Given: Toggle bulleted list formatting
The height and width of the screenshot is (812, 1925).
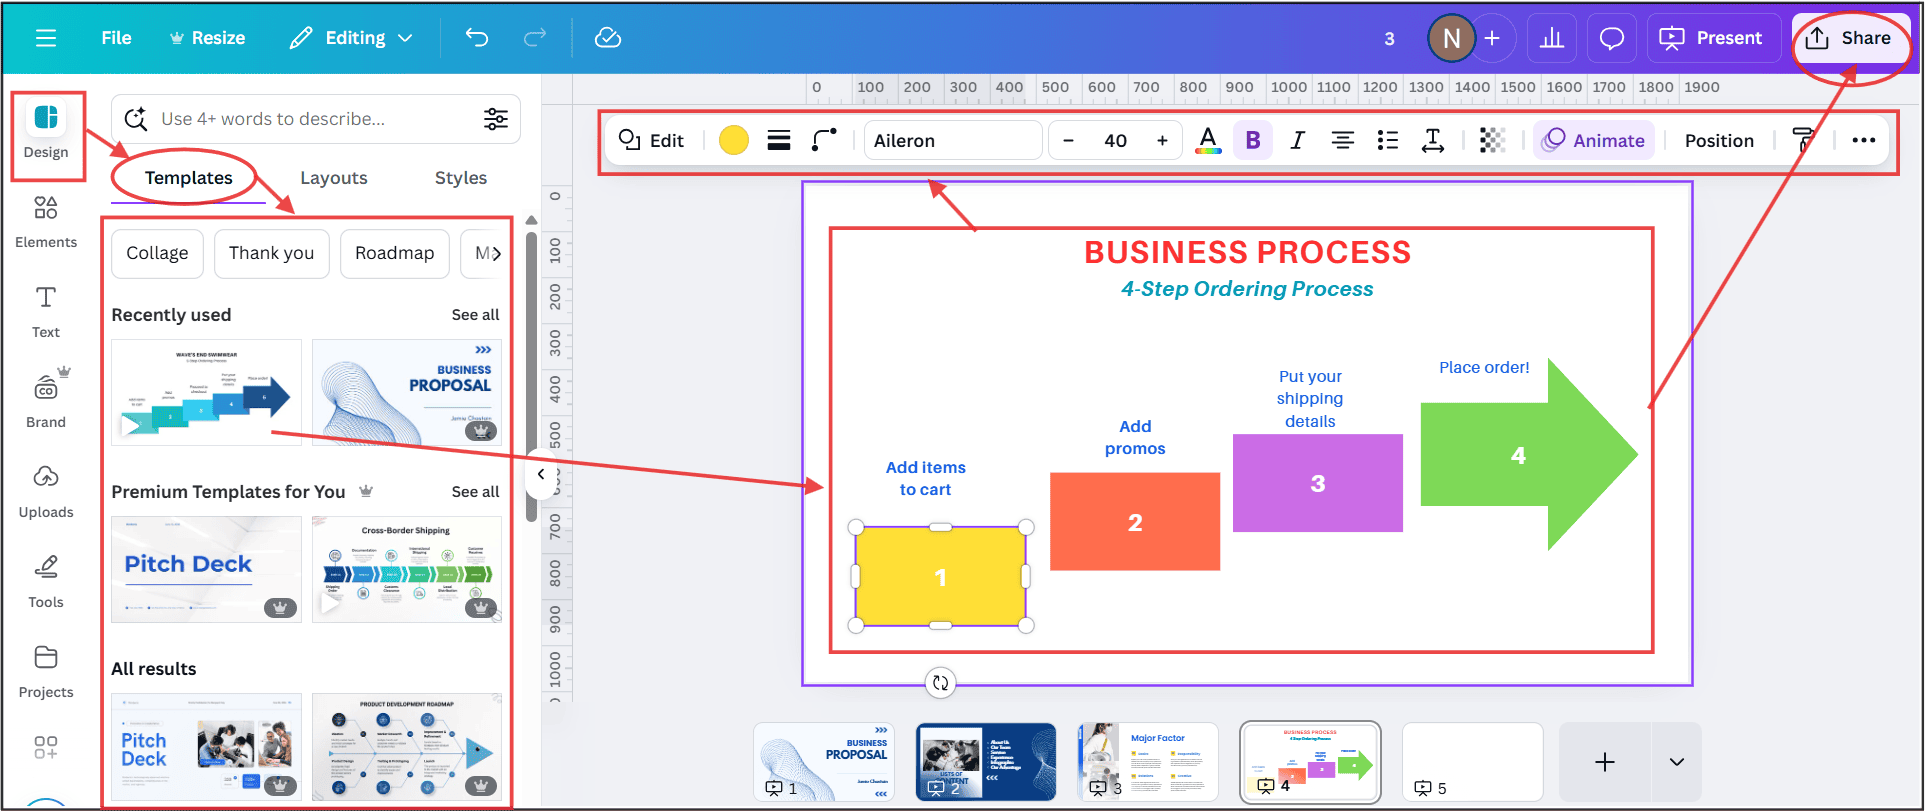Looking at the screenshot, I should click(x=1387, y=141).
